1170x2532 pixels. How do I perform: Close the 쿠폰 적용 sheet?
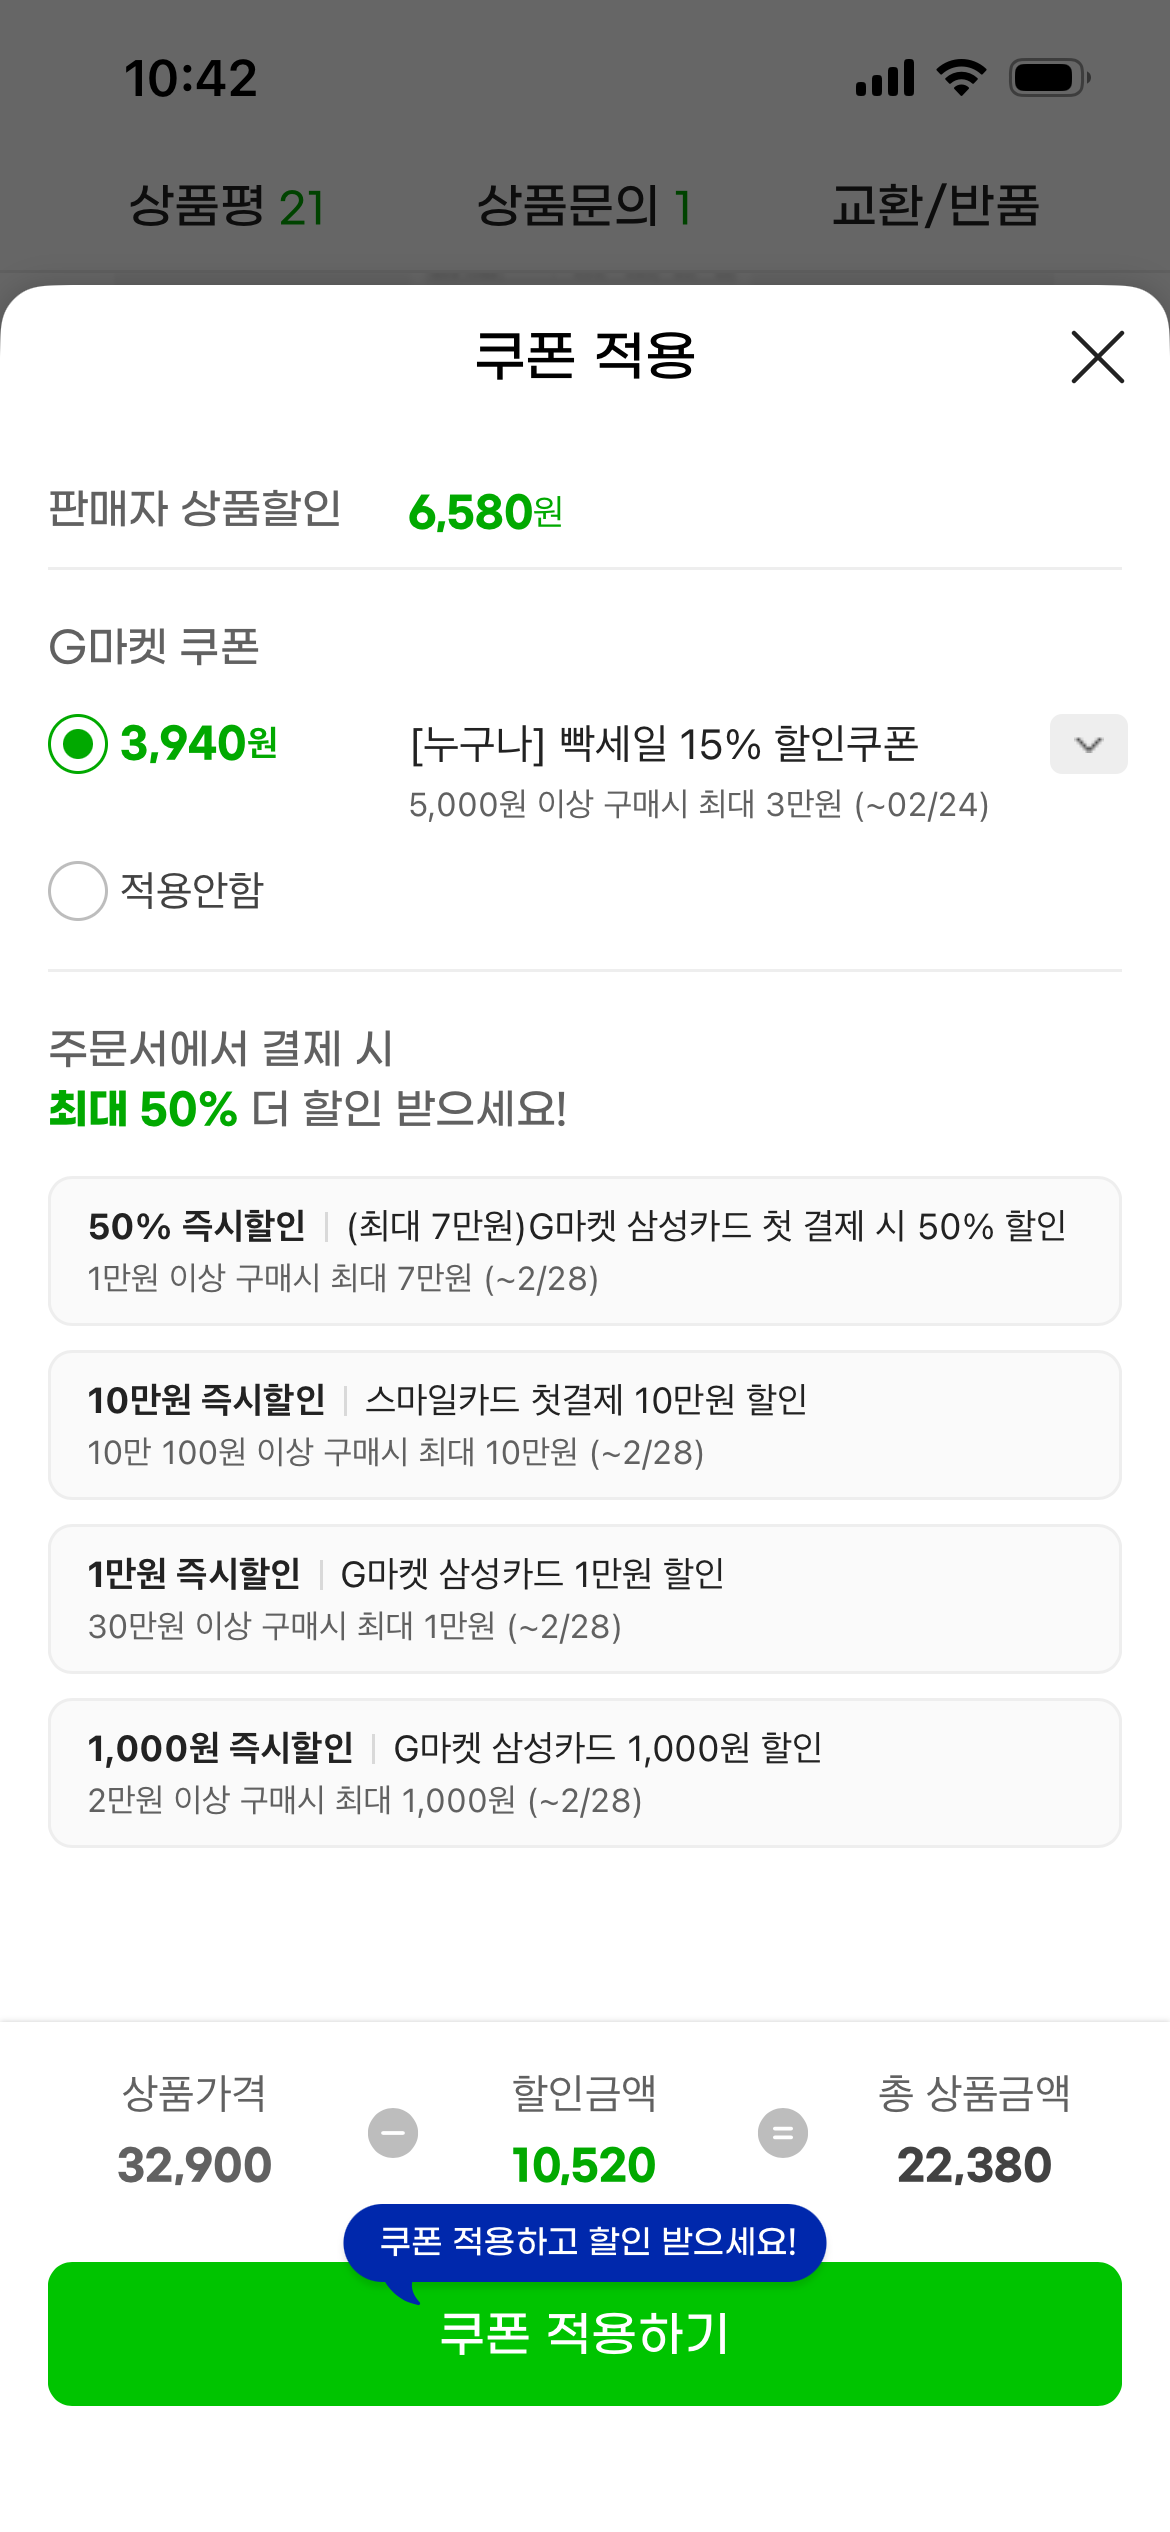pos(1097,357)
